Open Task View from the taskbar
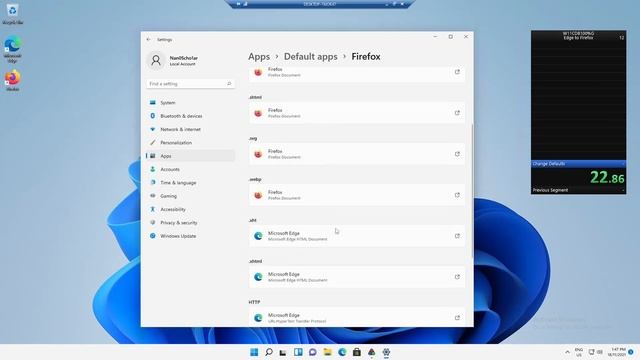This screenshot has height=360, width=640. pyautogui.click(x=283, y=352)
